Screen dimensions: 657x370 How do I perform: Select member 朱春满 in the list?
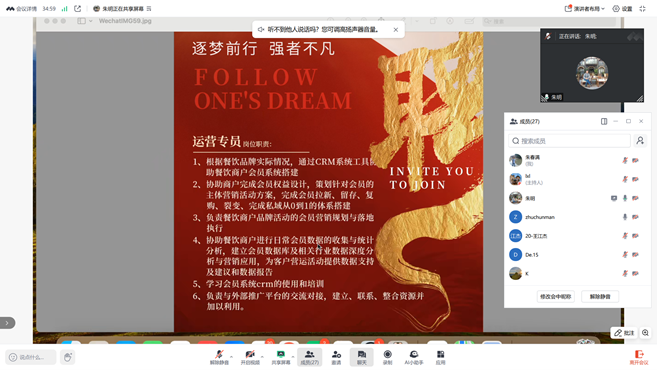pyautogui.click(x=577, y=160)
